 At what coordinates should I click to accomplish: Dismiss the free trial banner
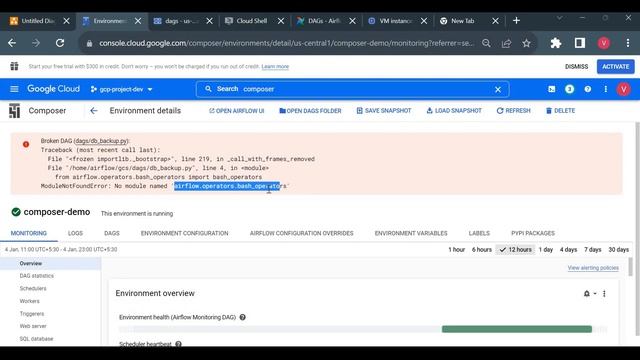(576, 67)
